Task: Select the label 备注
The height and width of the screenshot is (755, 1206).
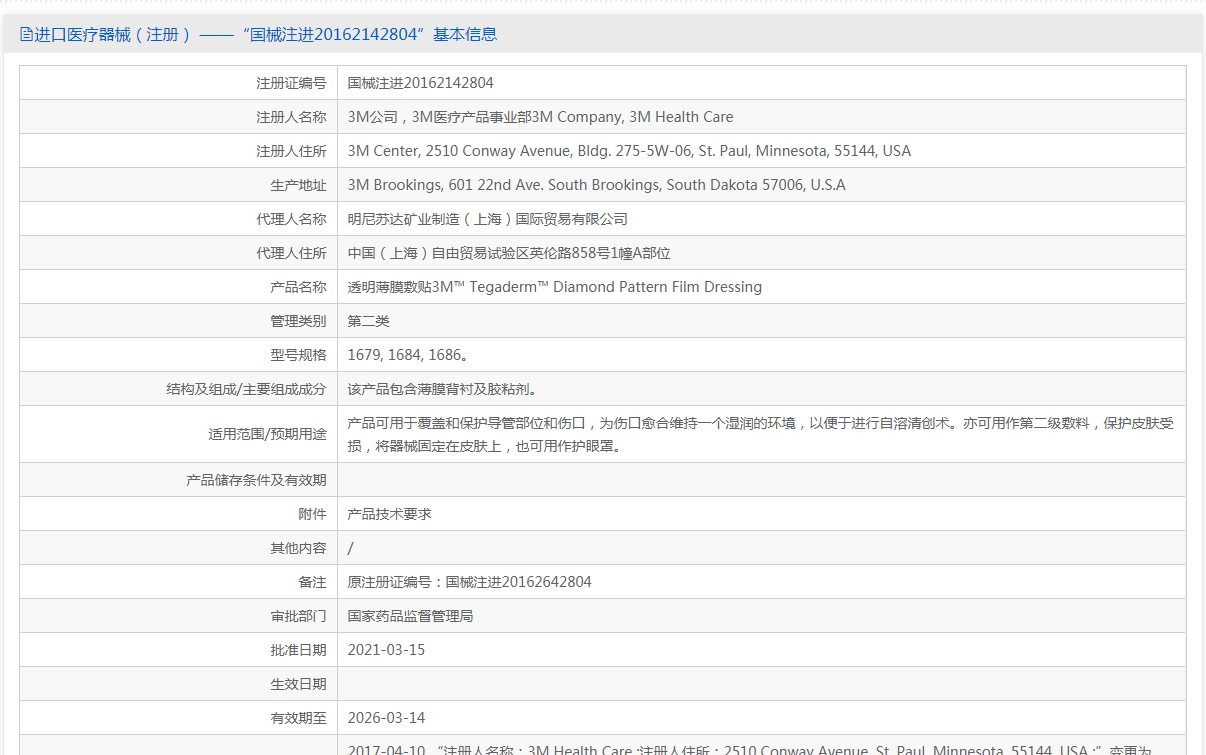Action: pyautogui.click(x=312, y=582)
